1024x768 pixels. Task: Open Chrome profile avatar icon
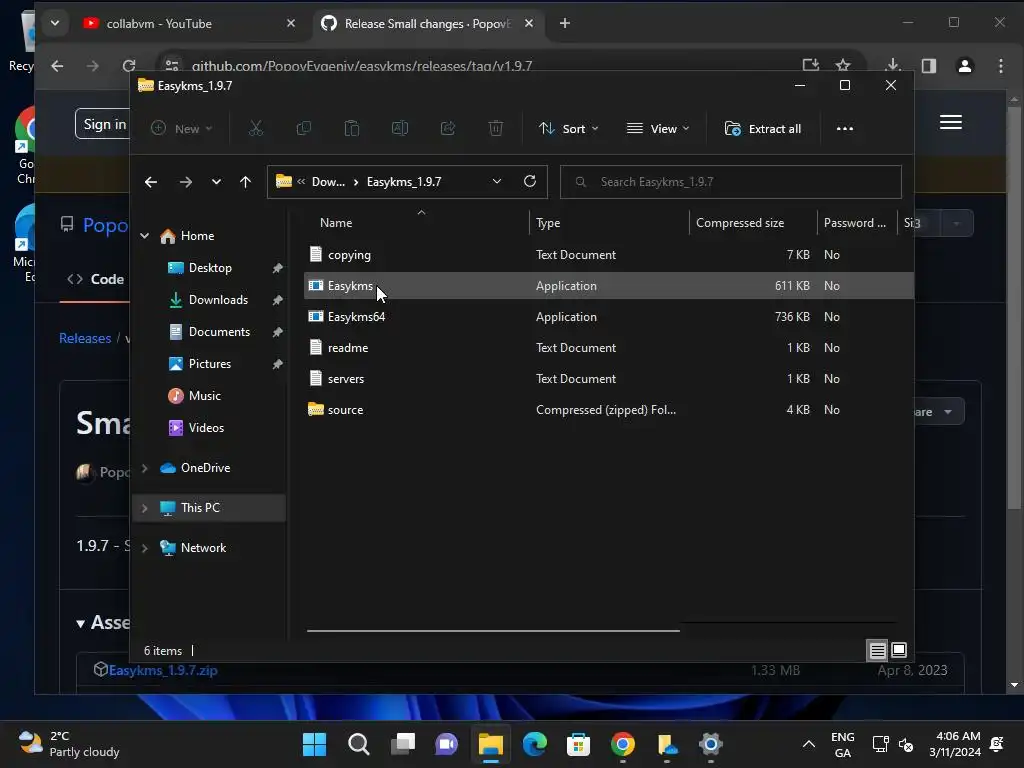click(965, 65)
